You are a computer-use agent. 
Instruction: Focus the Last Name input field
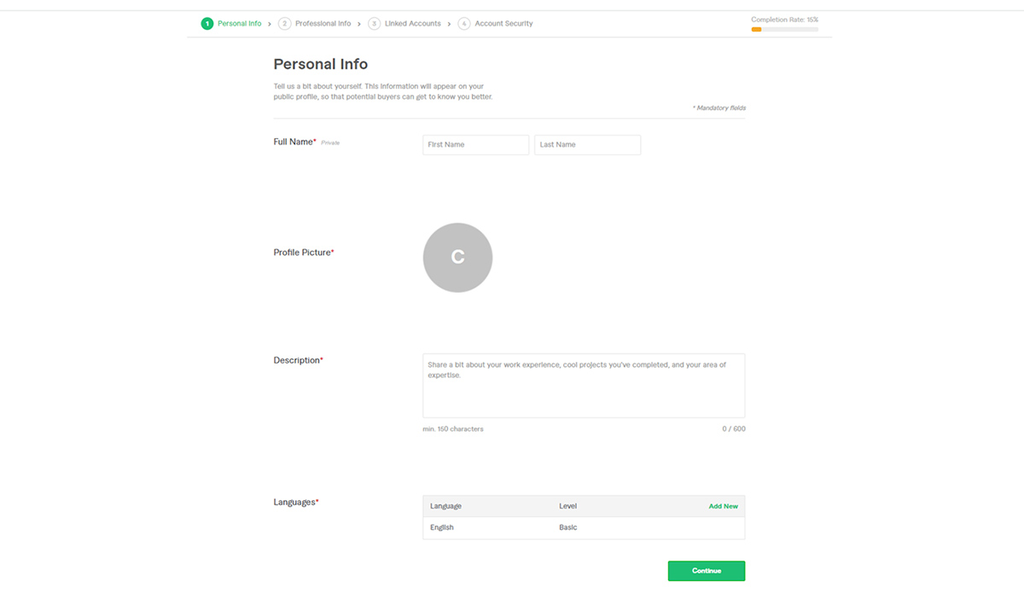(x=587, y=144)
